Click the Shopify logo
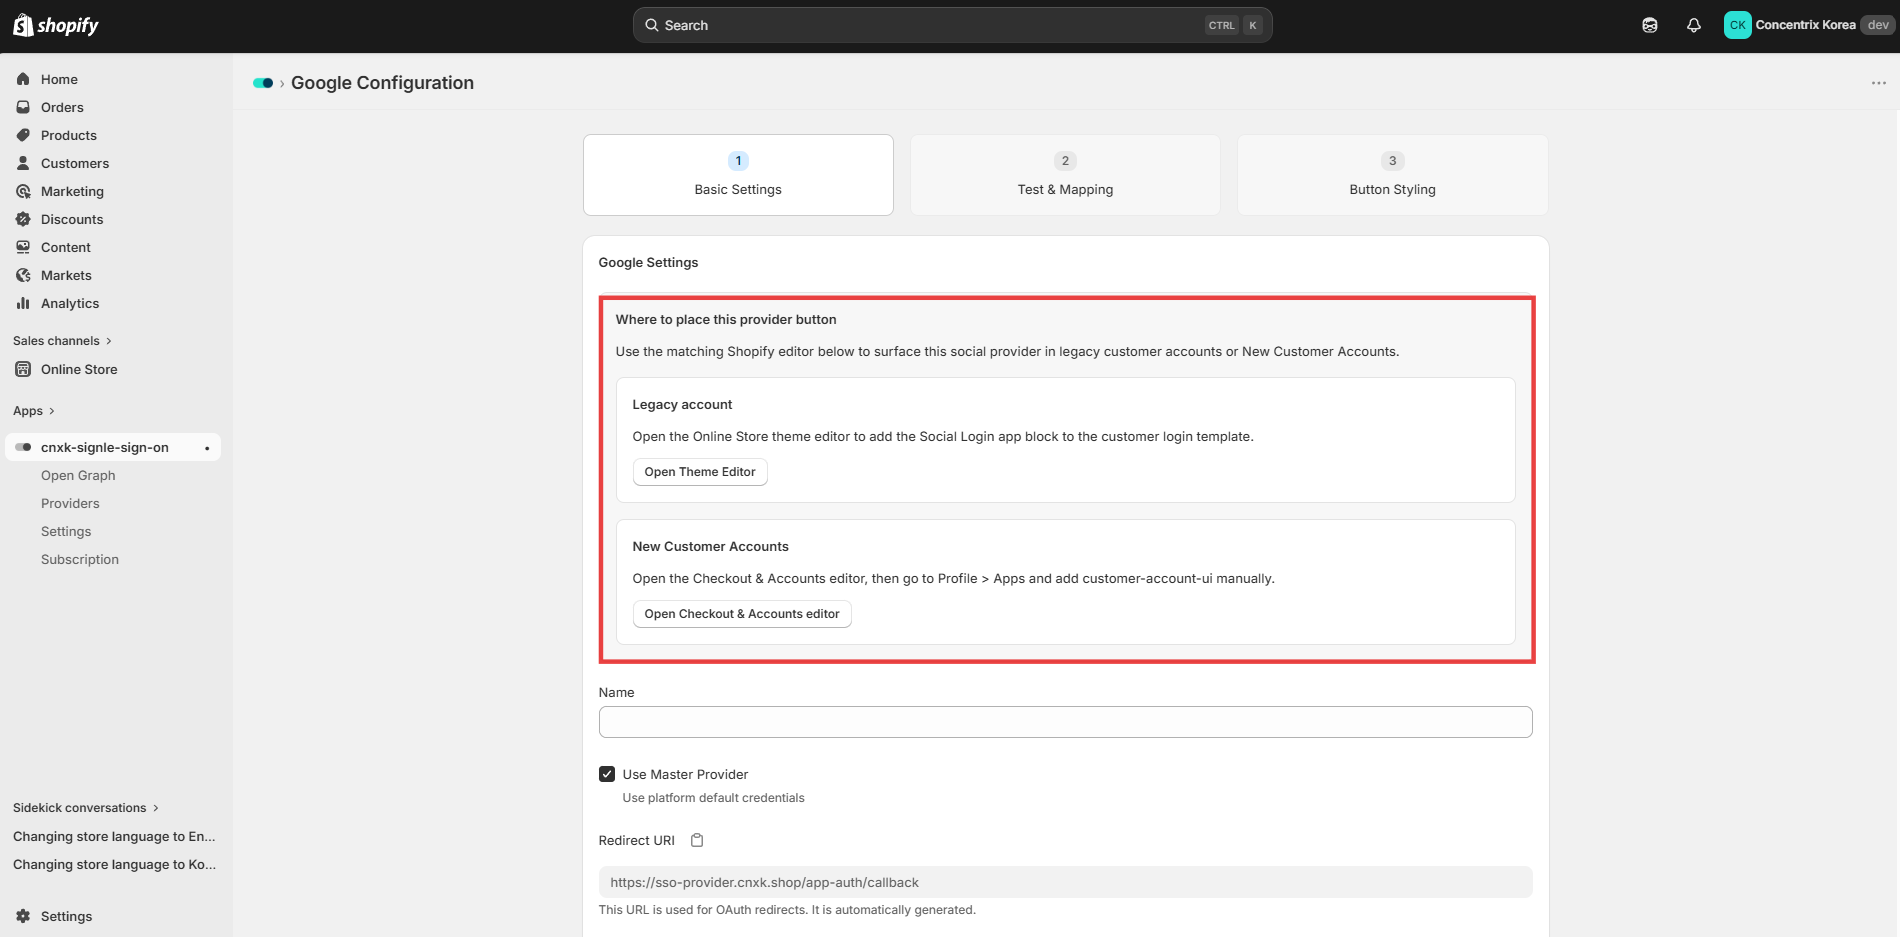Image resolution: width=1900 pixels, height=937 pixels. (56, 25)
